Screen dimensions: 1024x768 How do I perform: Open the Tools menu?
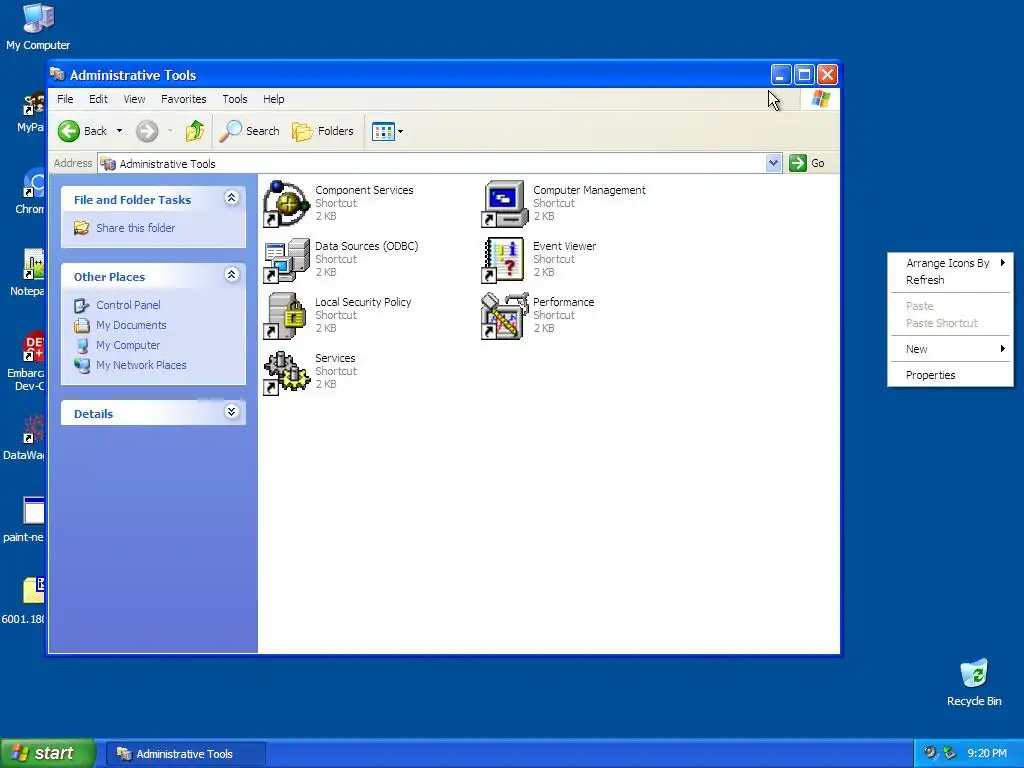pos(234,99)
